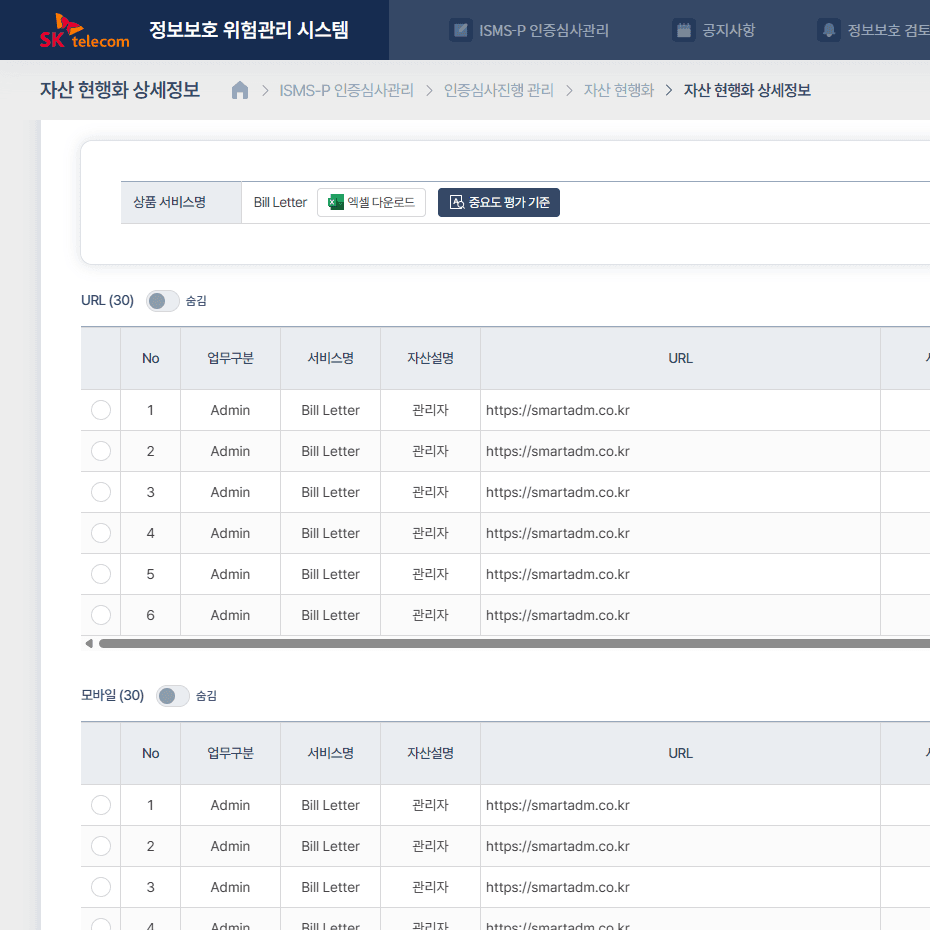Click the icon on 중요도 평가 기준 button

point(456,202)
